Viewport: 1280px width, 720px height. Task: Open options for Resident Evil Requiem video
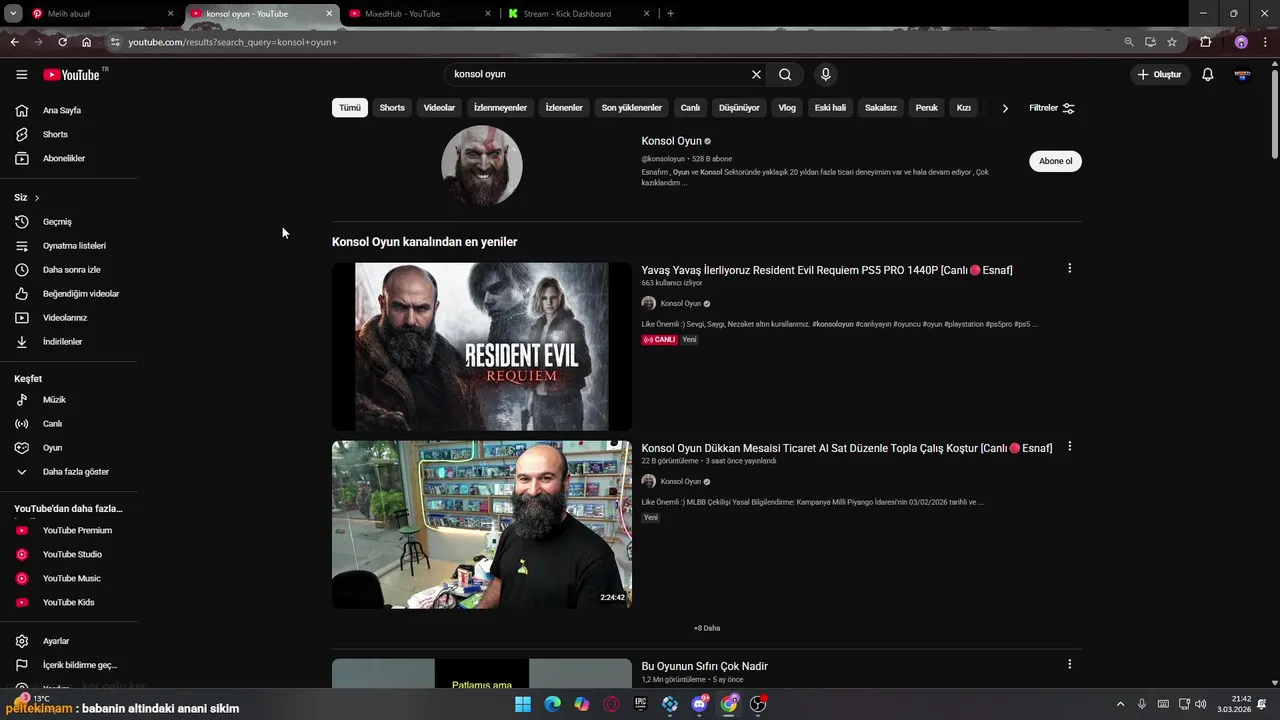pyautogui.click(x=1069, y=268)
